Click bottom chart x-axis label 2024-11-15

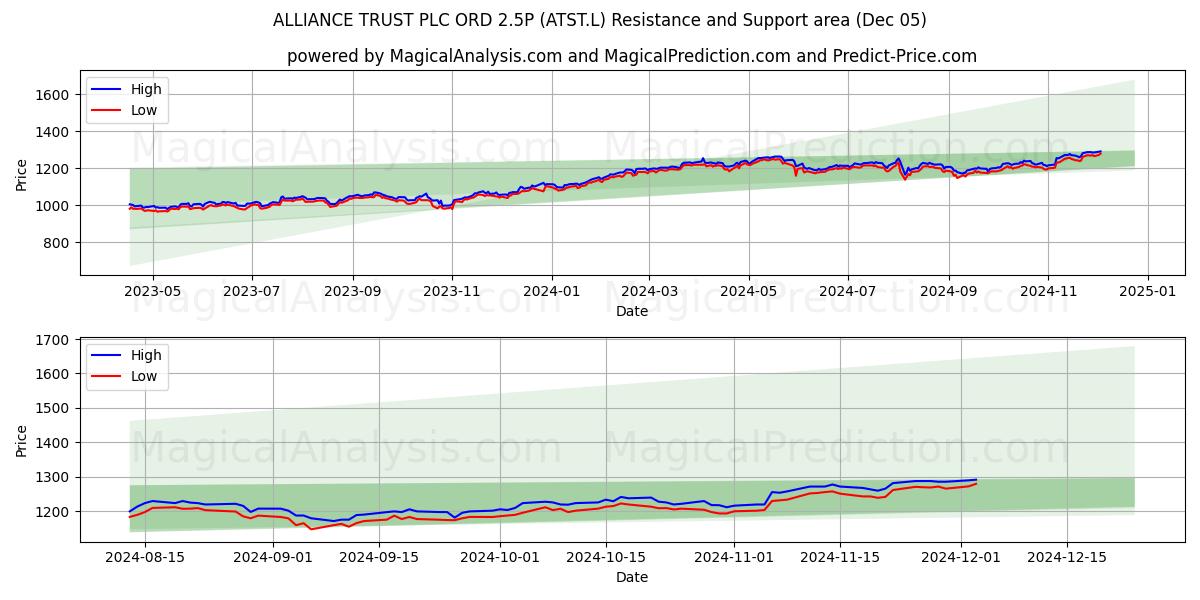[840, 559]
